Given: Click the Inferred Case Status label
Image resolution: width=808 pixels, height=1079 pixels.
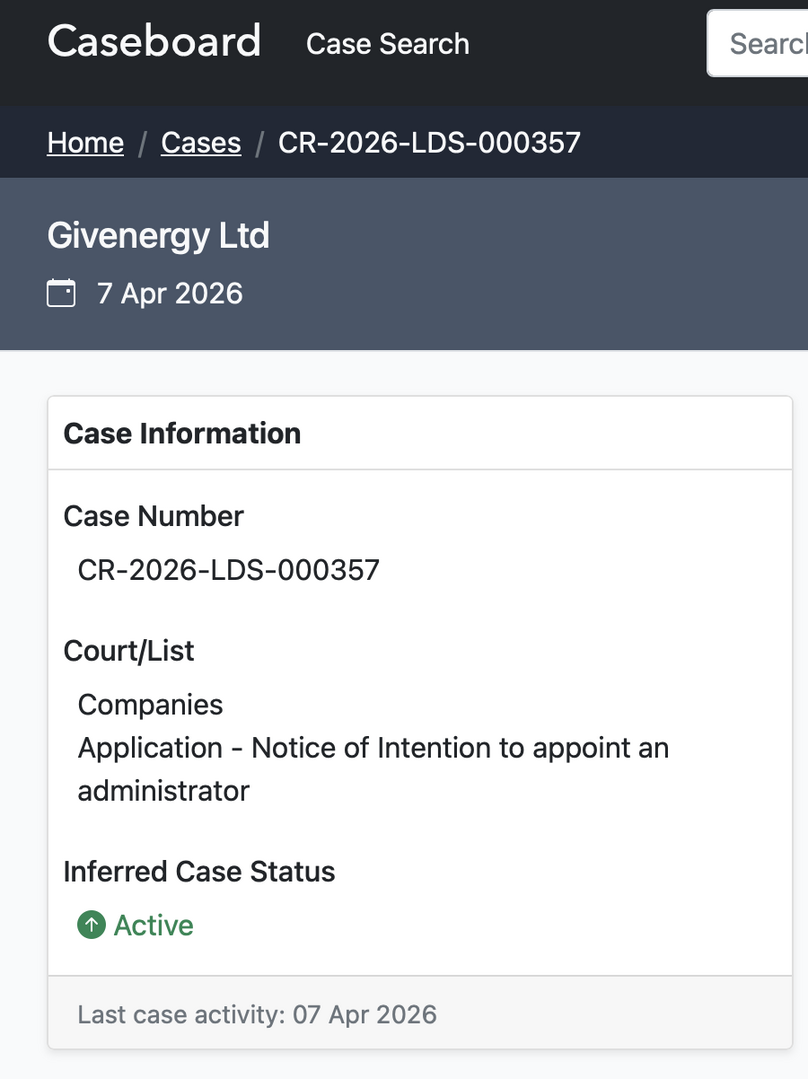Looking at the screenshot, I should [x=199, y=872].
